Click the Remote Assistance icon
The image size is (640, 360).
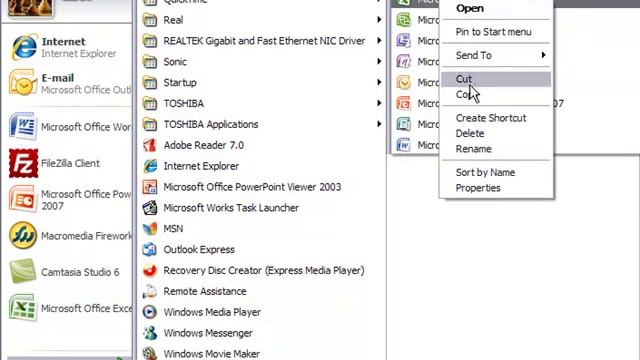point(150,291)
